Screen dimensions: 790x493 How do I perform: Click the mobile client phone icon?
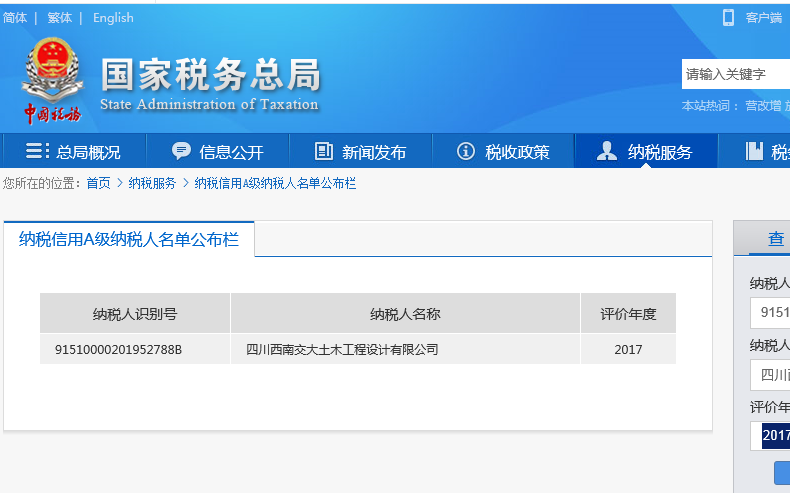pyautogui.click(x=728, y=18)
